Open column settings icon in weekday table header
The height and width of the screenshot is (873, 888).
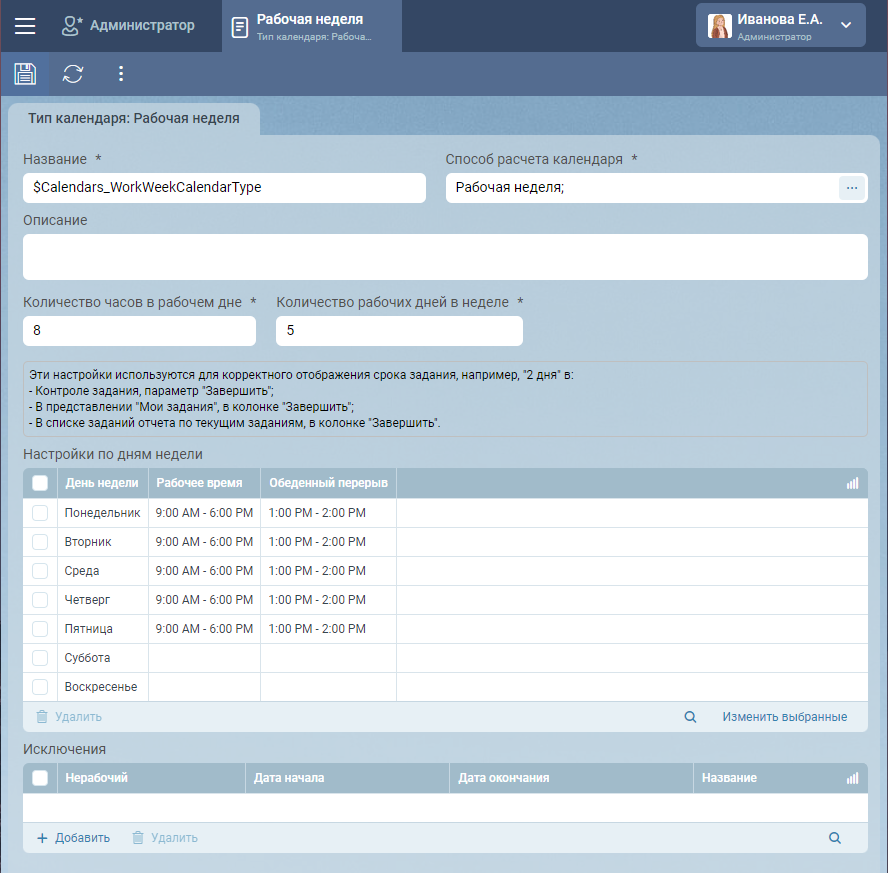(852, 483)
